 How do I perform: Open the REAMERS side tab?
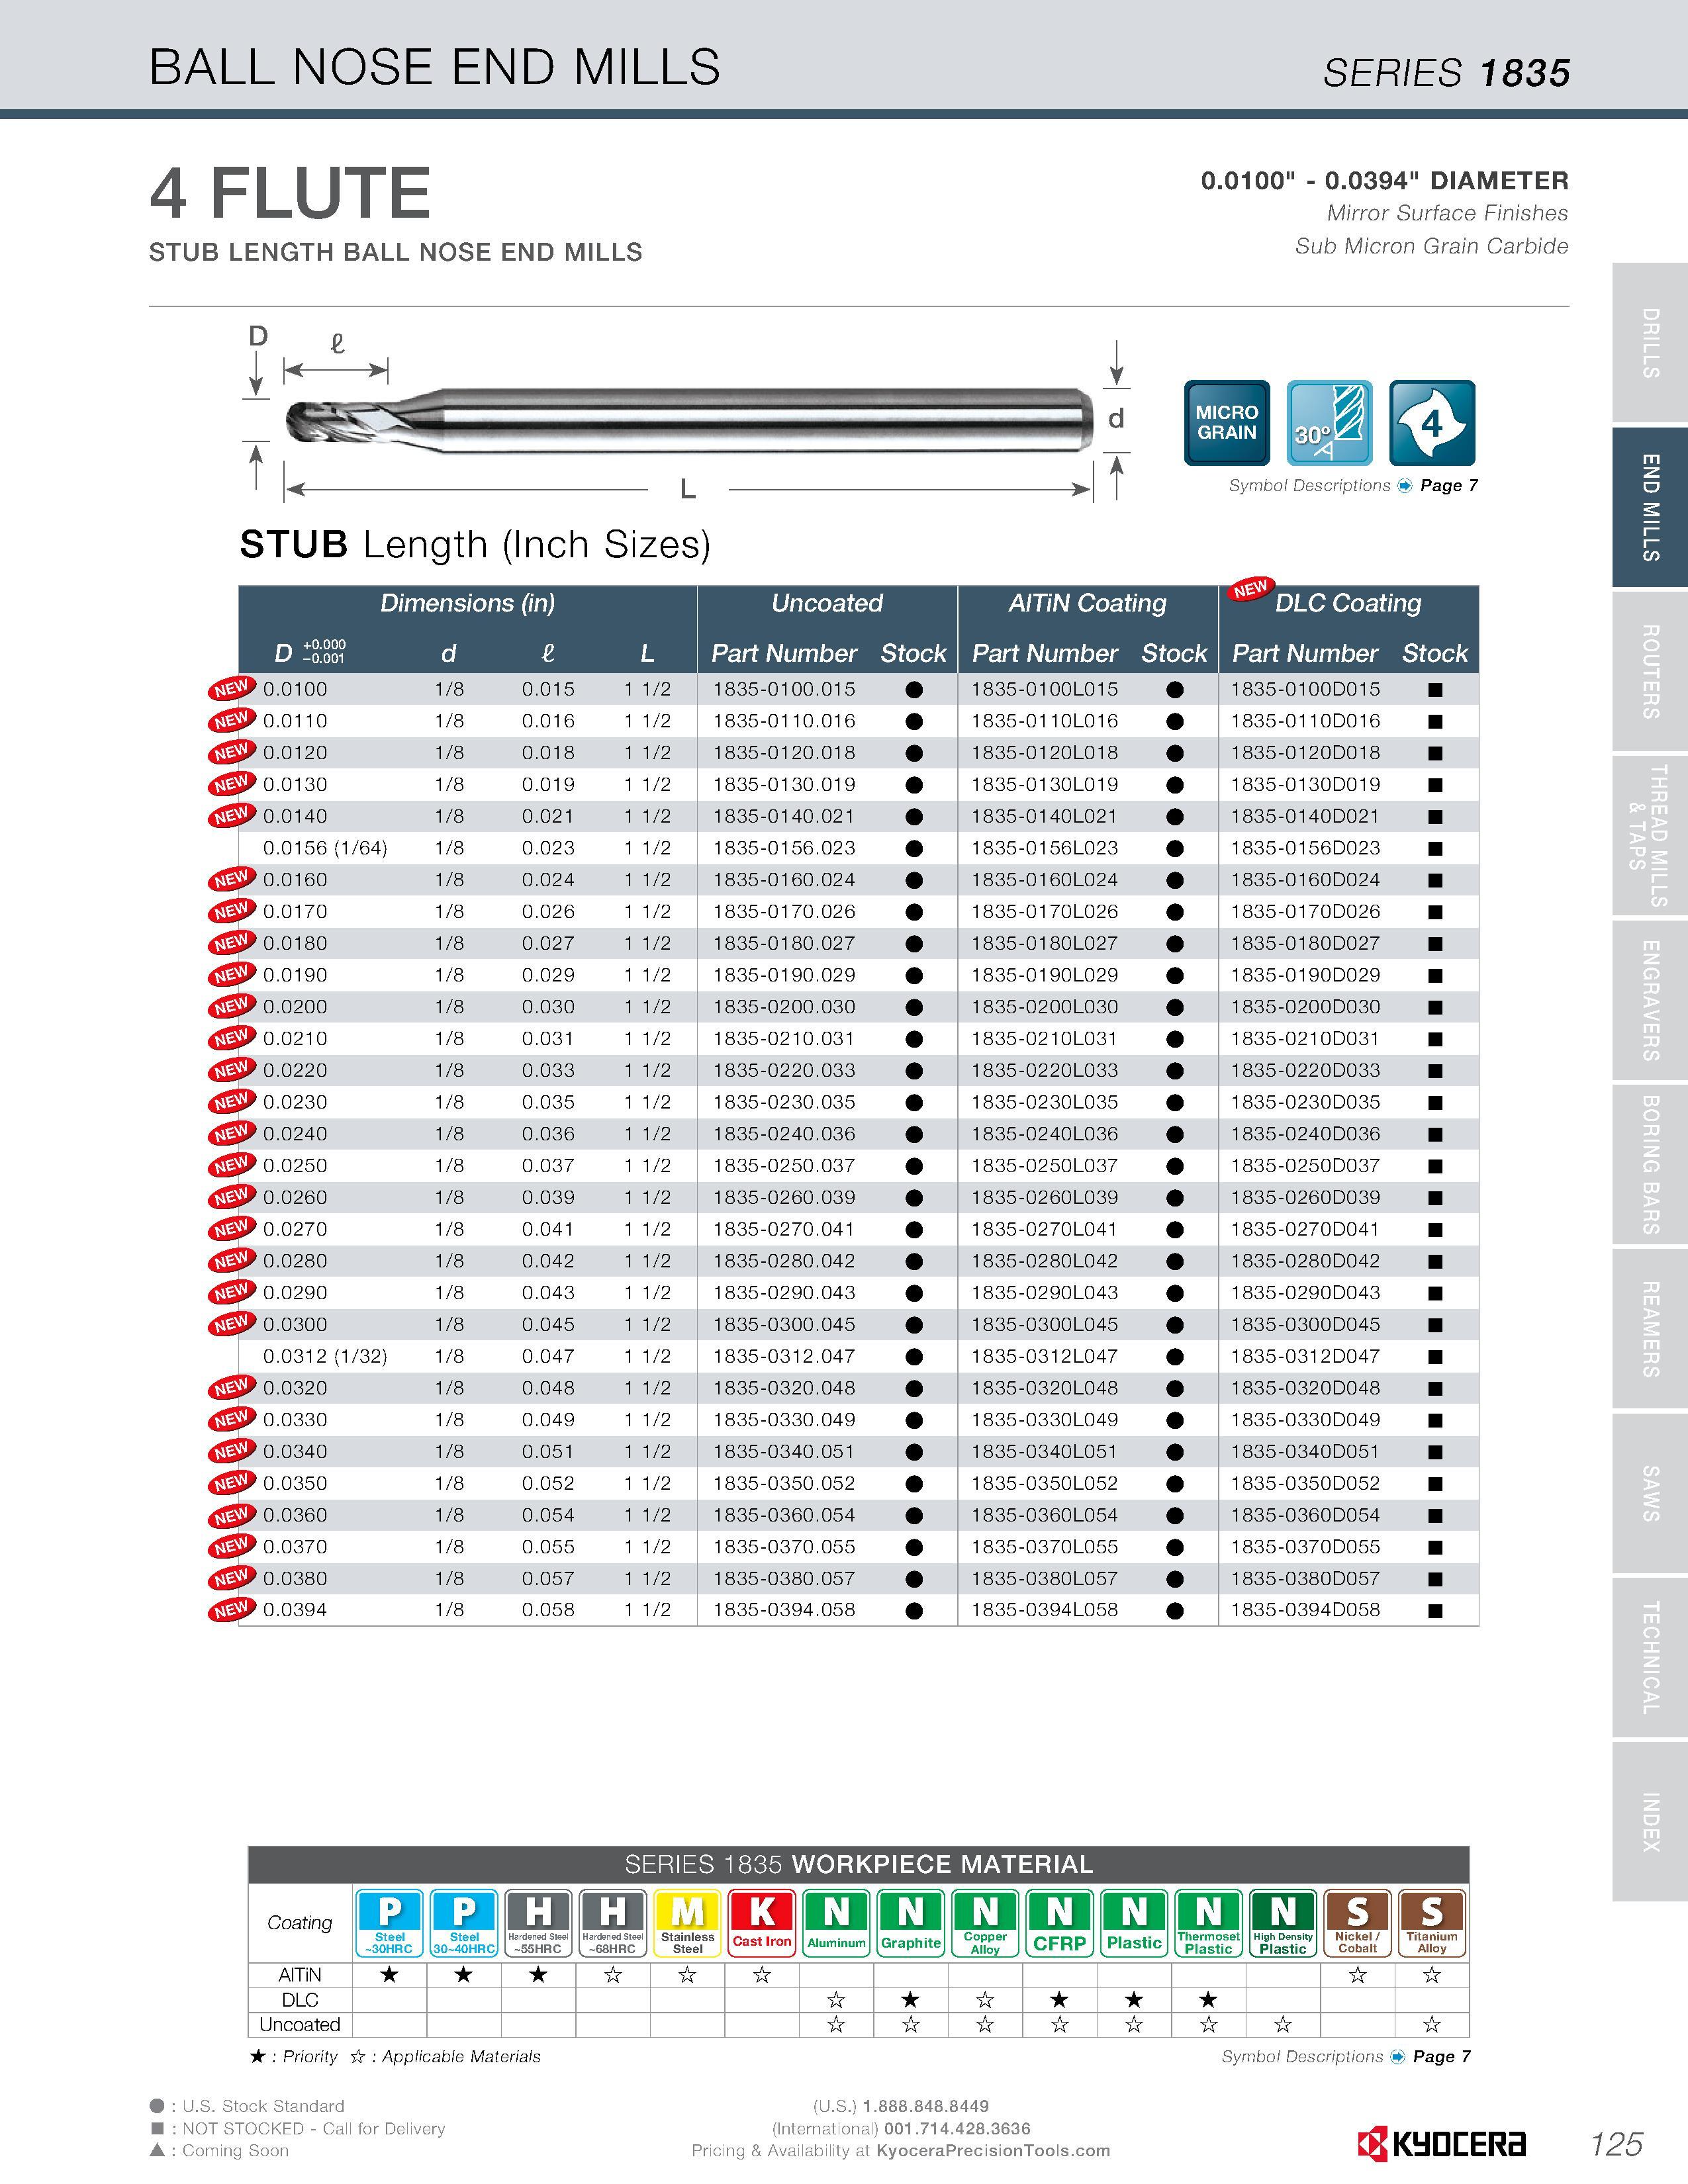click(x=1650, y=1329)
